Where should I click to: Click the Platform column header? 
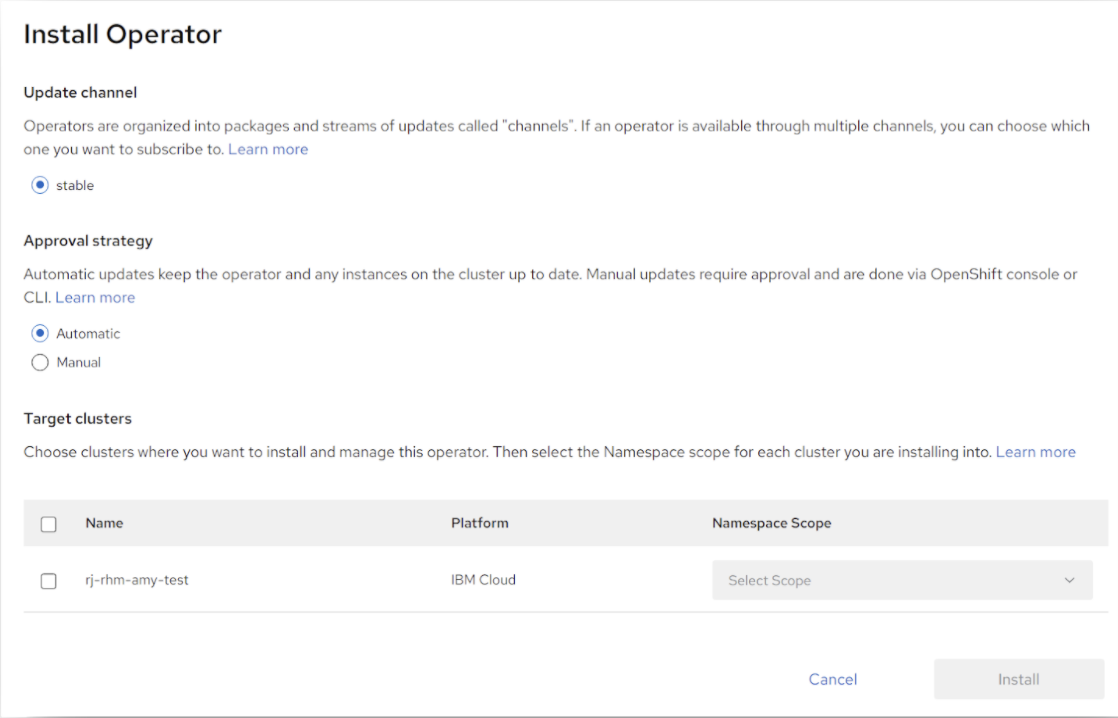pos(480,523)
